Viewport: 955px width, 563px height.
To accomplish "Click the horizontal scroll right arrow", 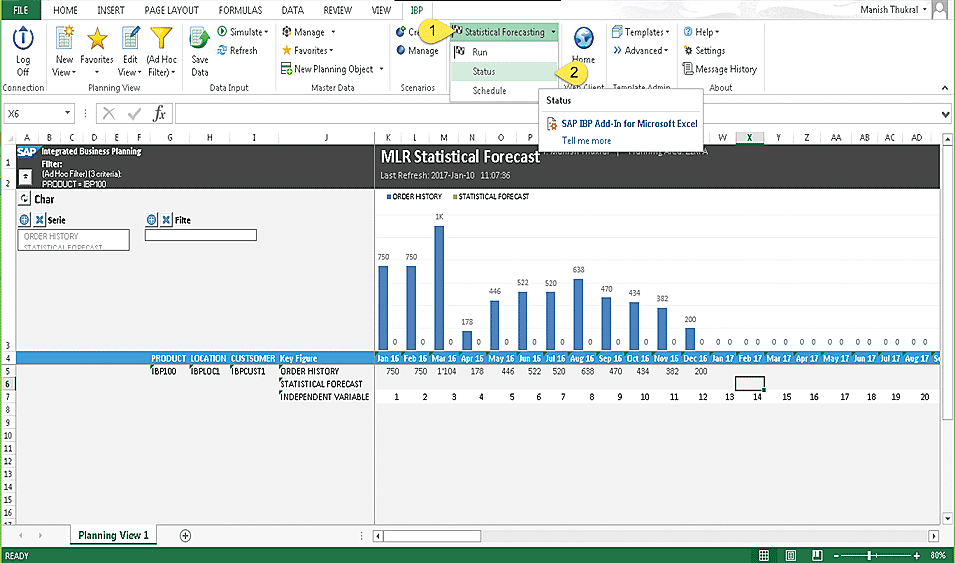I will (934, 536).
